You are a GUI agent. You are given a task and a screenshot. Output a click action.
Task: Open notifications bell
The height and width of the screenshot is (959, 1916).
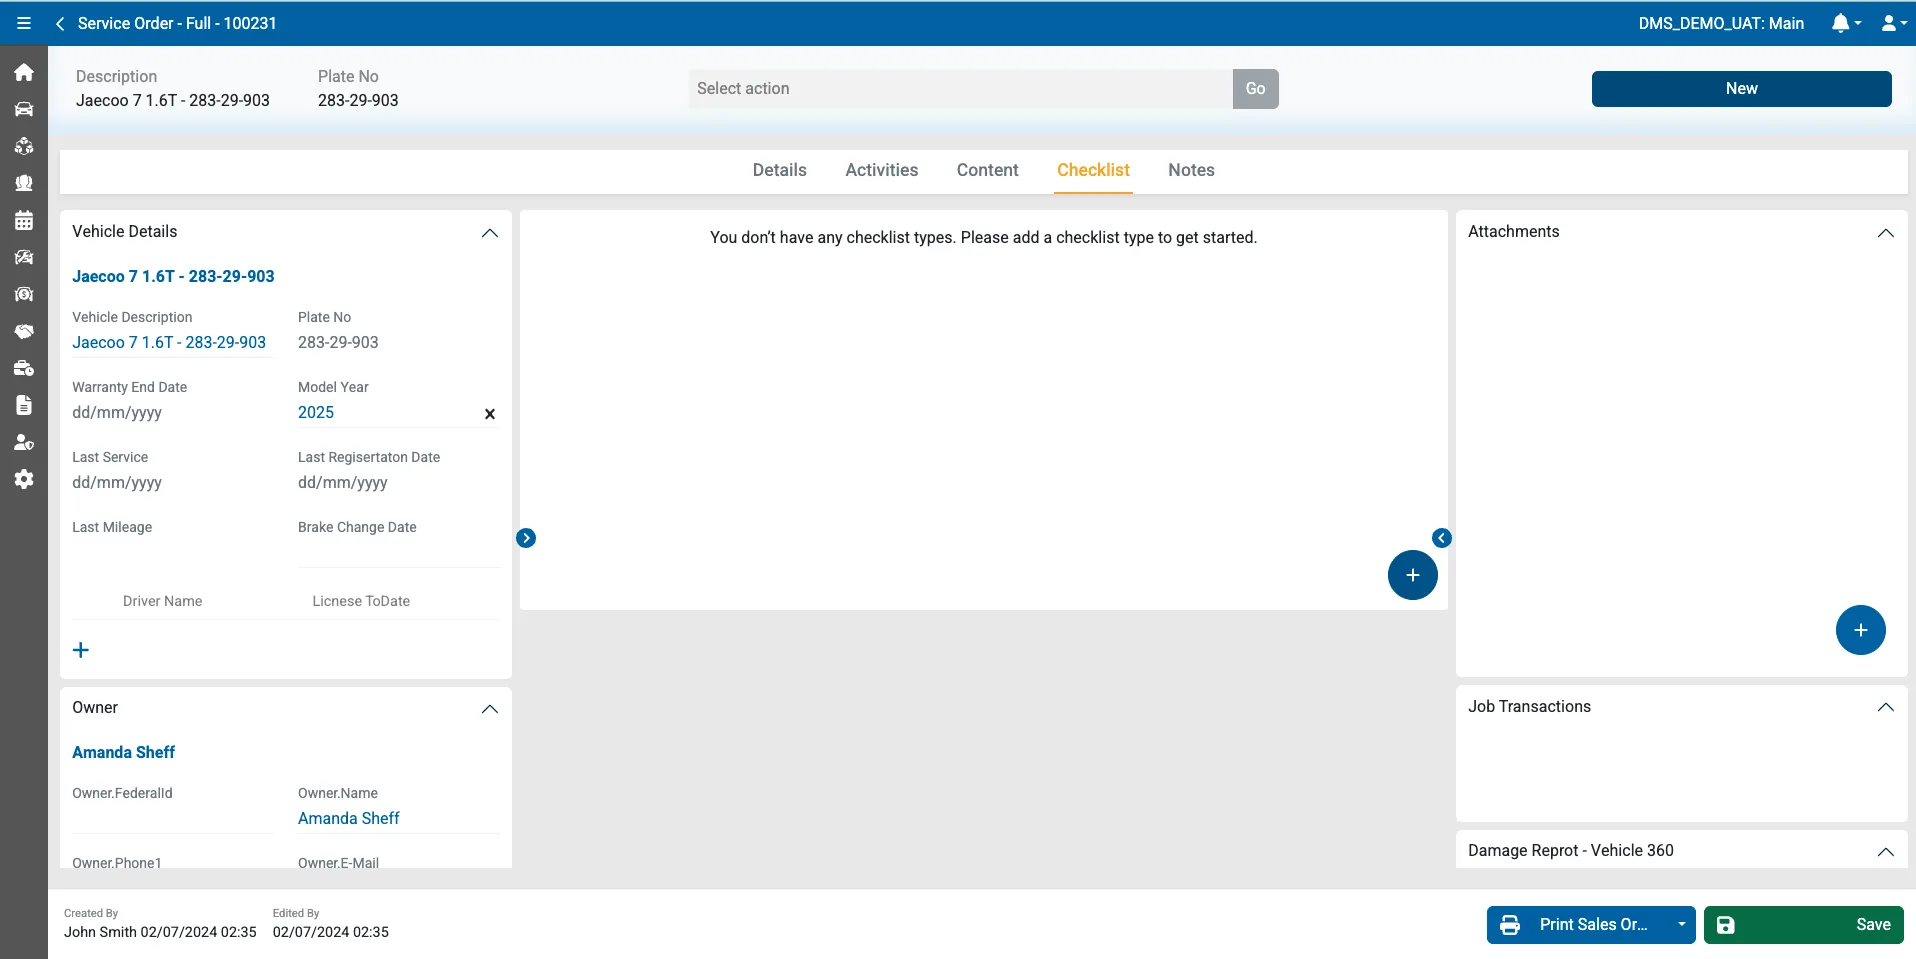[x=1845, y=23]
